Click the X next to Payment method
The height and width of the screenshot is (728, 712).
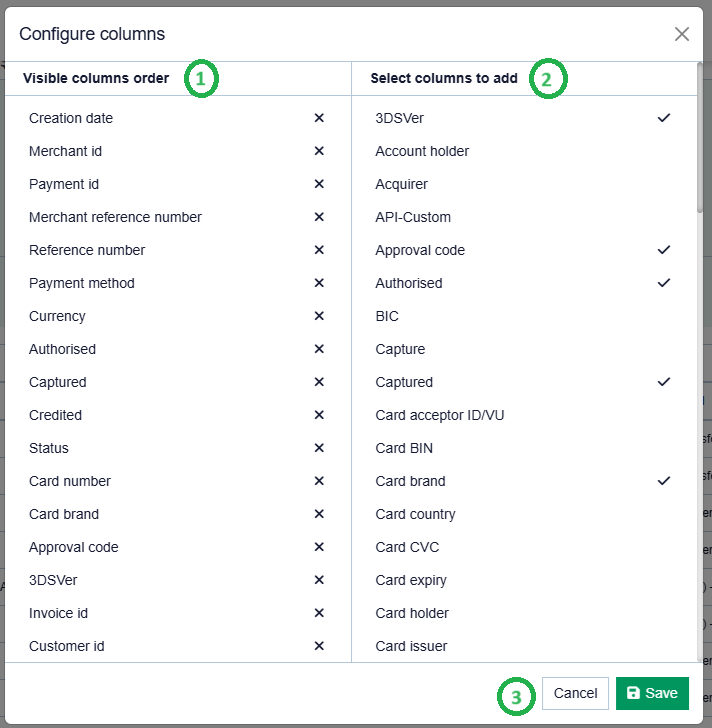(x=319, y=283)
